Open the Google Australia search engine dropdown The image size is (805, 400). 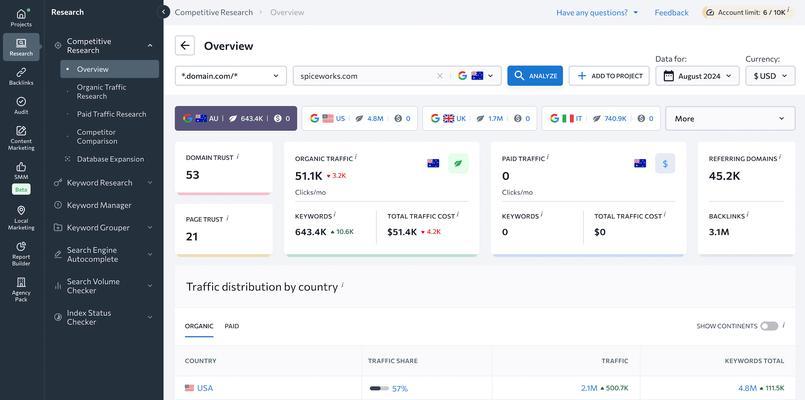476,76
